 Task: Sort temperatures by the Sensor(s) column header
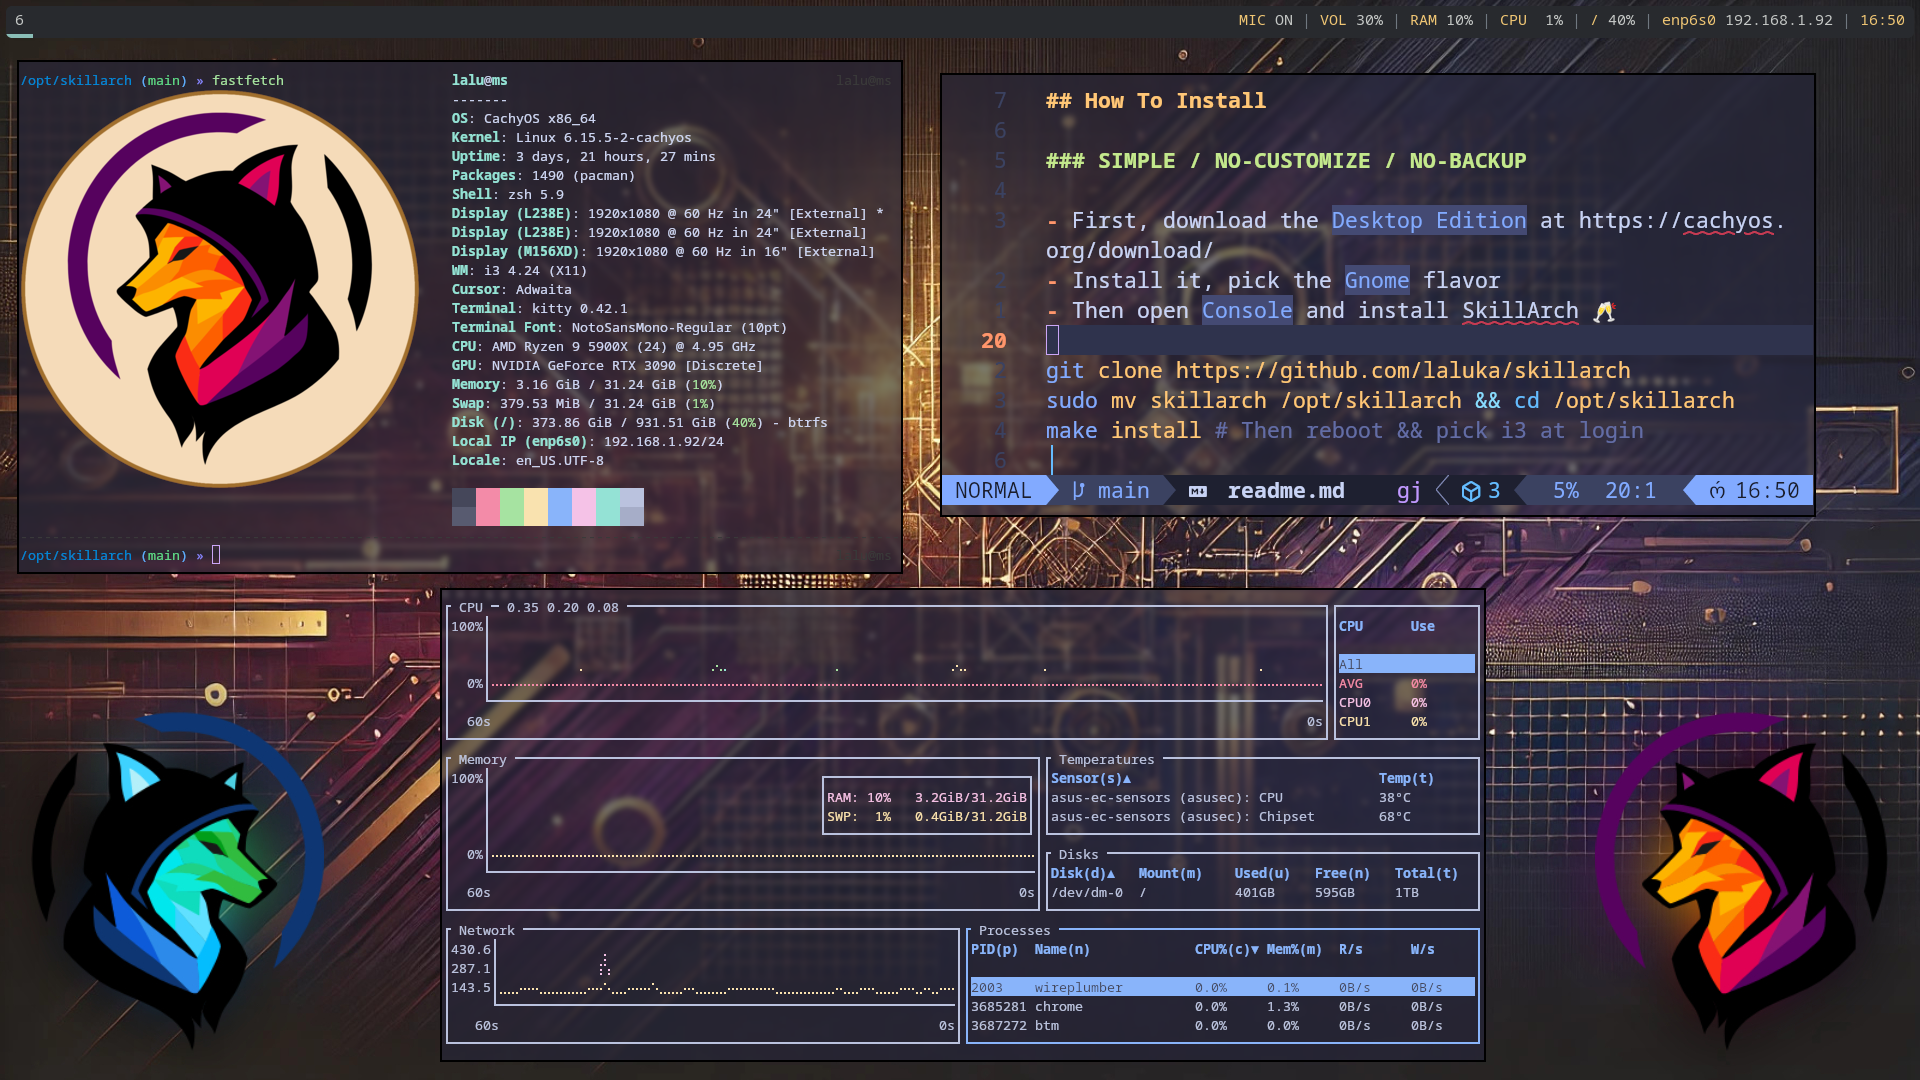pyautogui.click(x=1090, y=778)
